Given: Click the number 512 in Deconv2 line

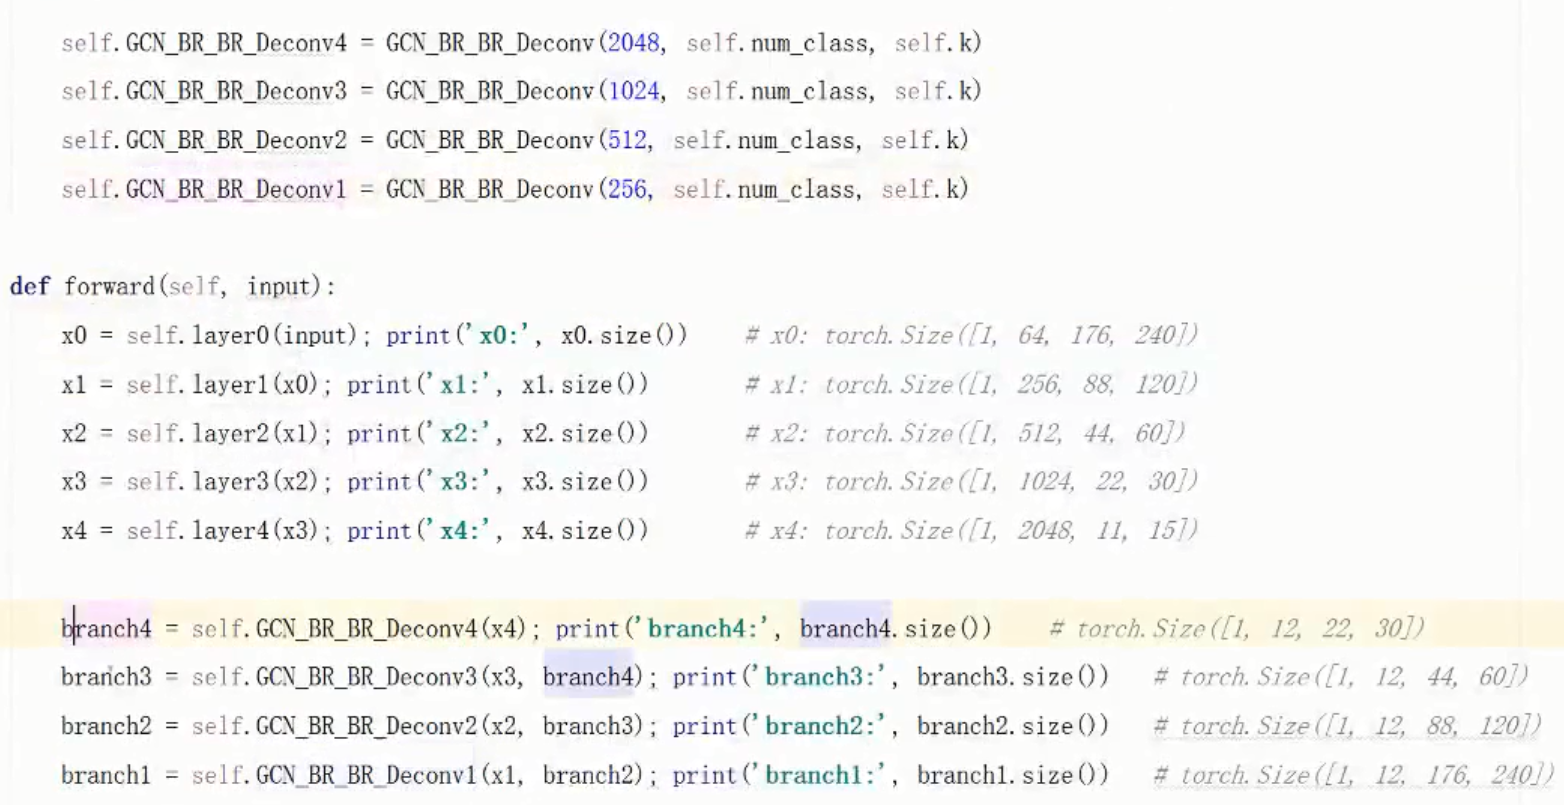Looking at the screenshot, I should coord(628,140).
